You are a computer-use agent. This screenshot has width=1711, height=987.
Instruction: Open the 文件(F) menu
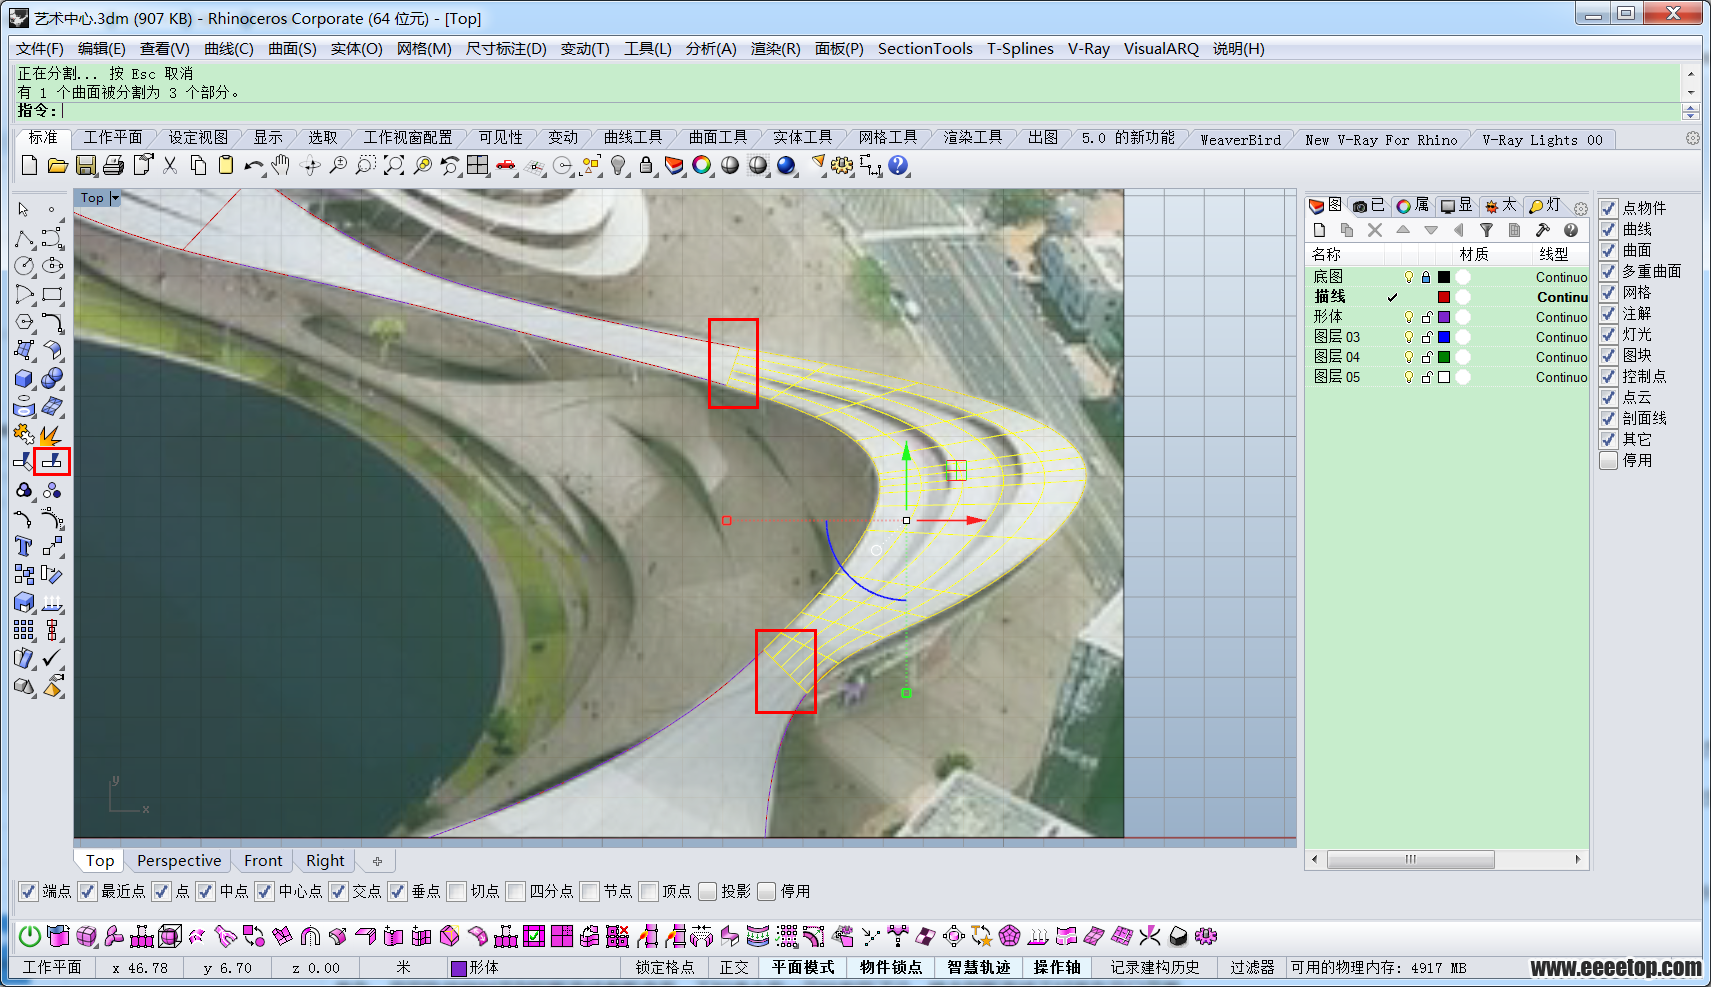point(40,48)
